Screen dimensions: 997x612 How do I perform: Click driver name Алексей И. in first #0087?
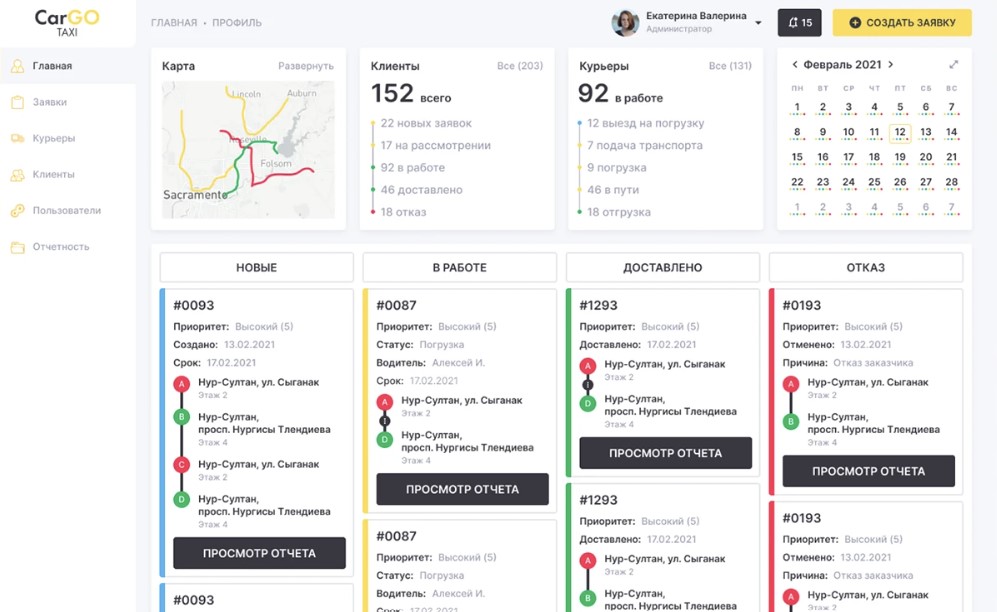[x=458, y=363]
